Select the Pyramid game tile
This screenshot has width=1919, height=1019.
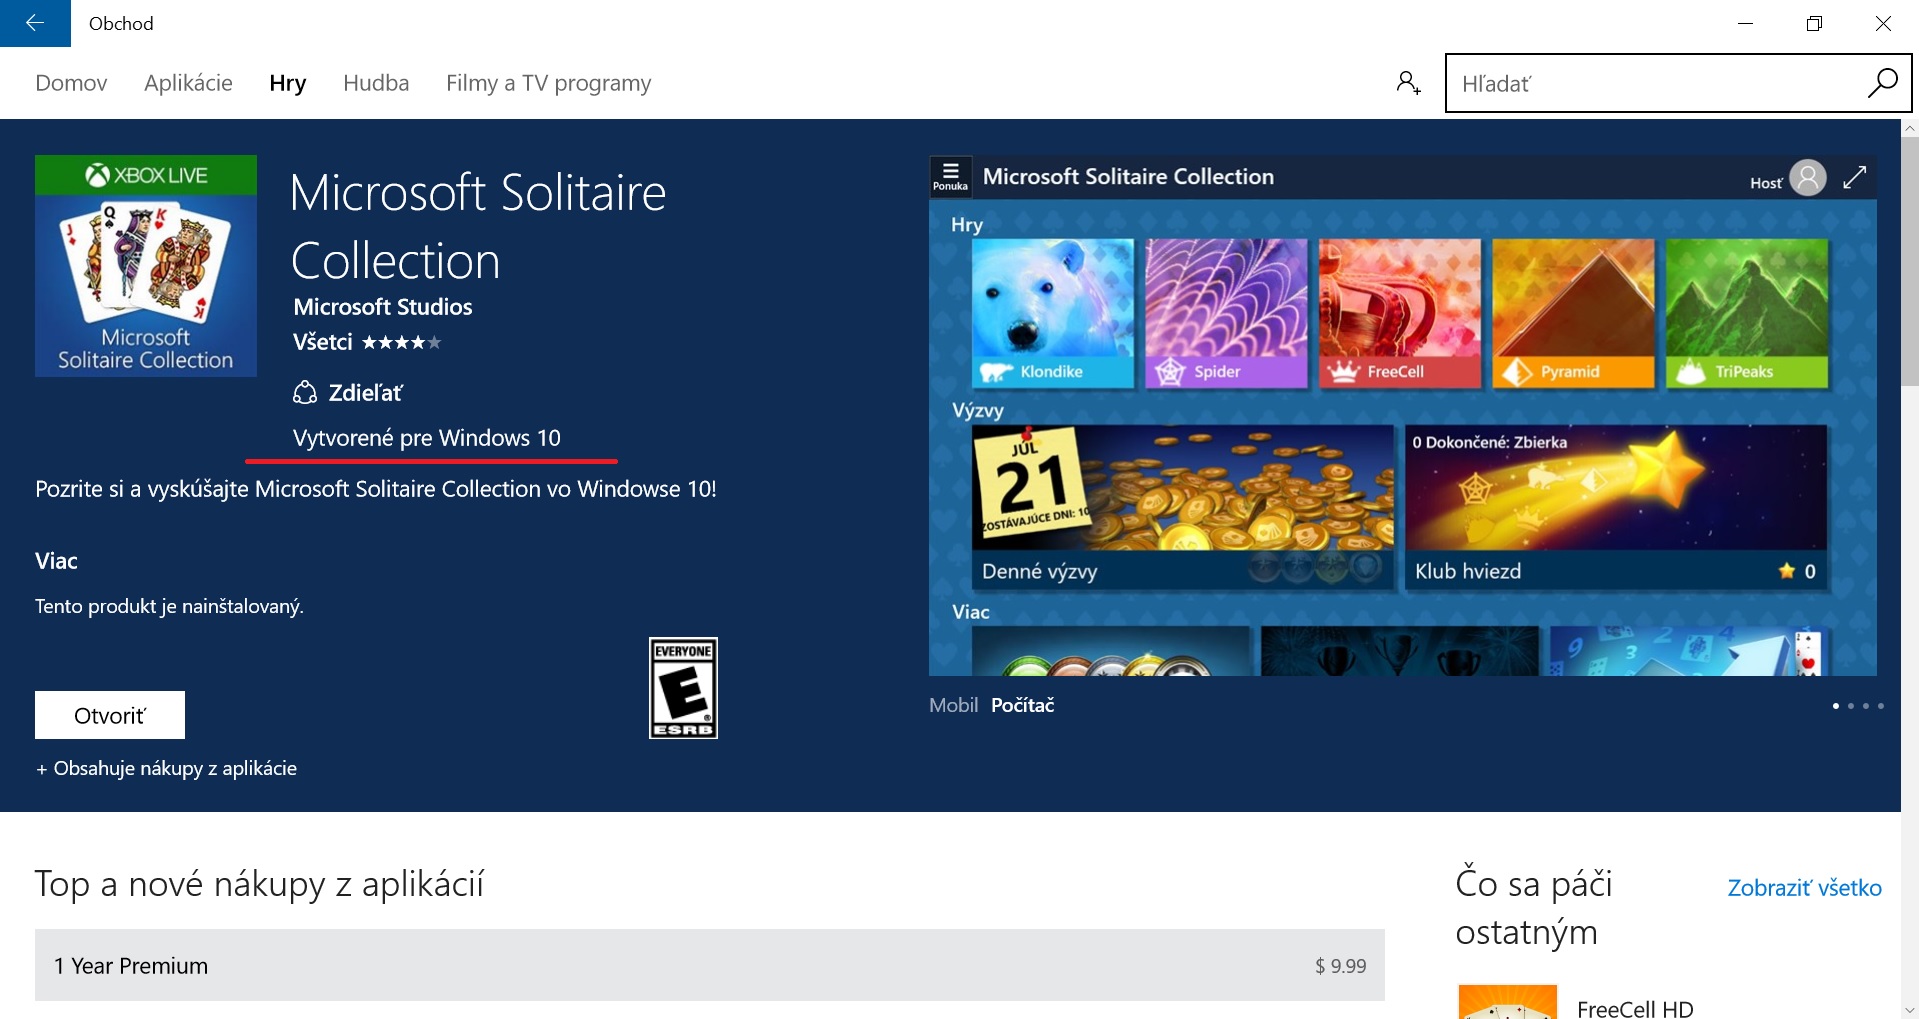(1573, 313)
